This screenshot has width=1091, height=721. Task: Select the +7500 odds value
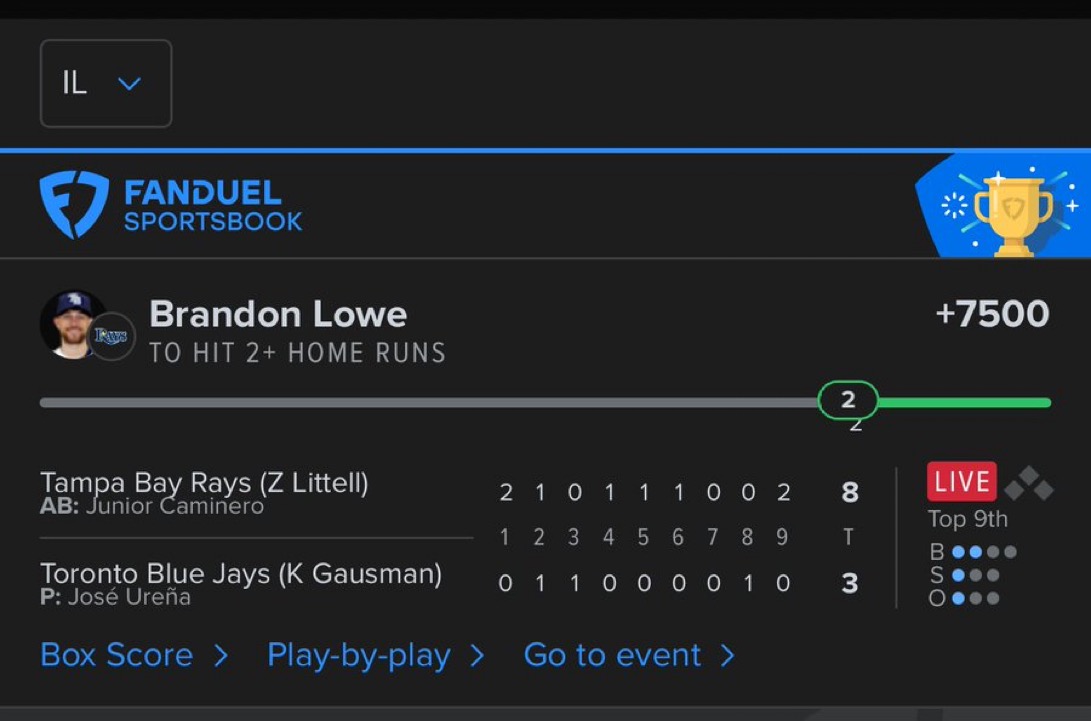coord(992,314)
